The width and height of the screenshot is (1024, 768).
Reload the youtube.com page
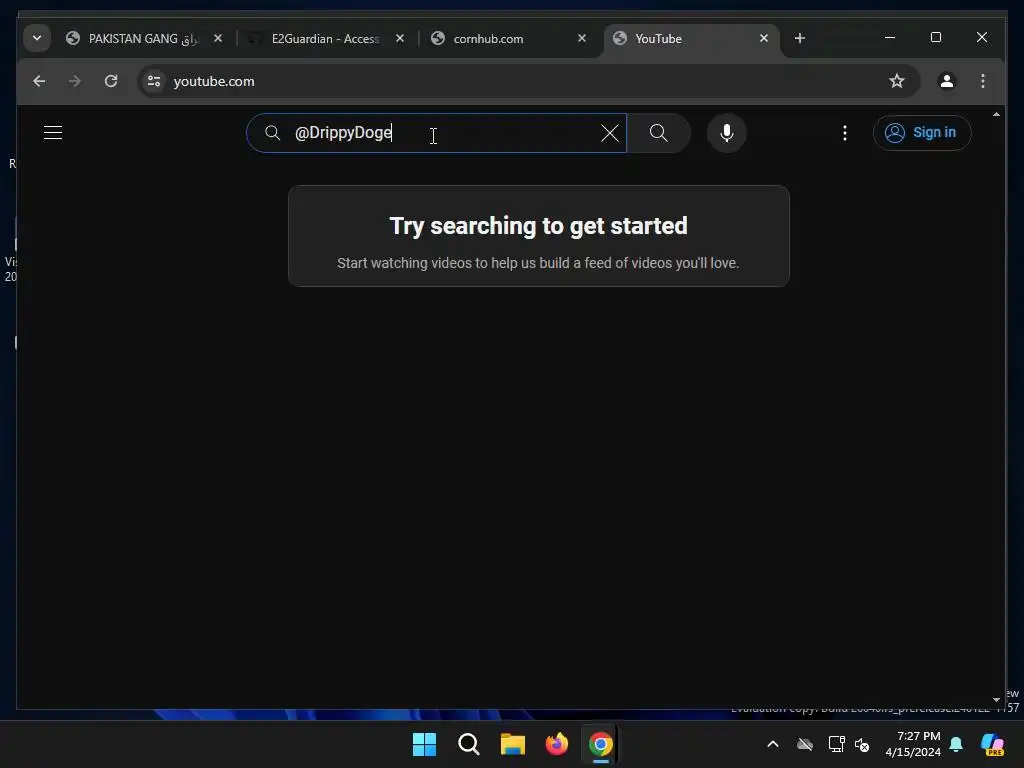pos(111,81)
